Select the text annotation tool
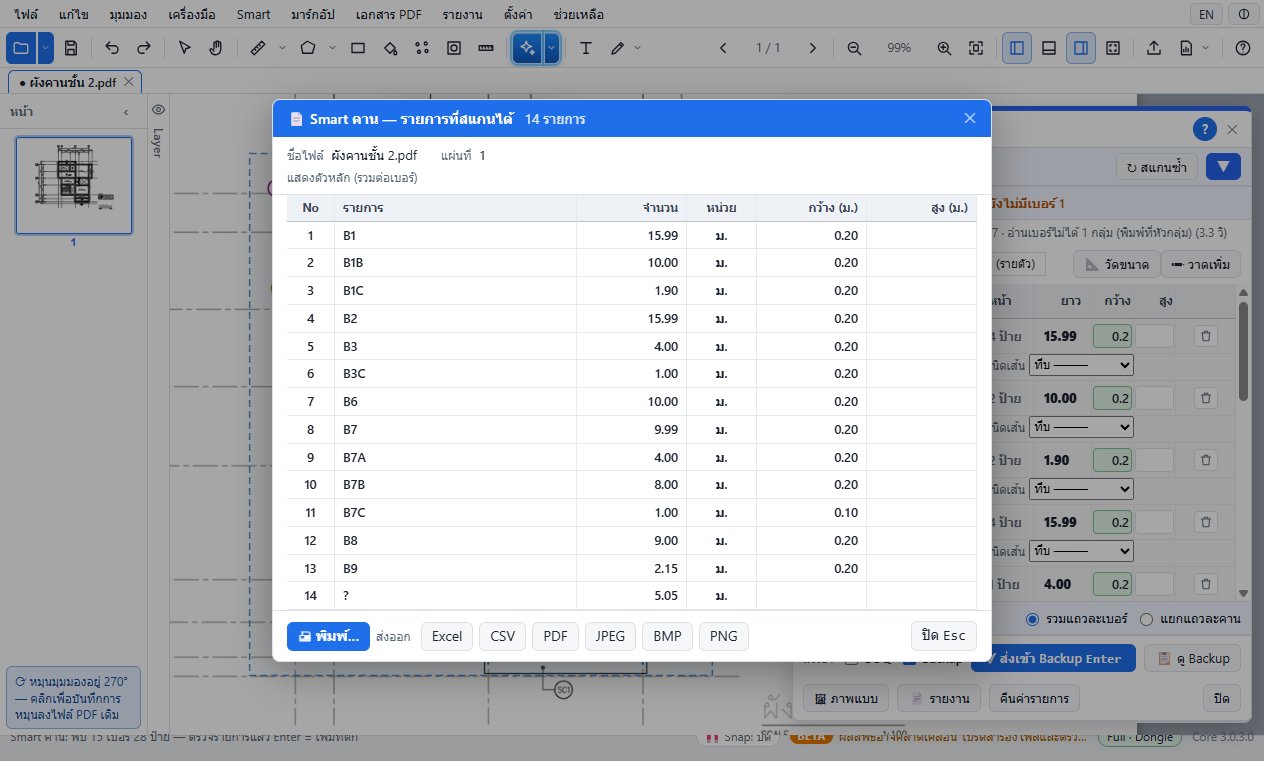1264x761 pixels. pos(586,48)
